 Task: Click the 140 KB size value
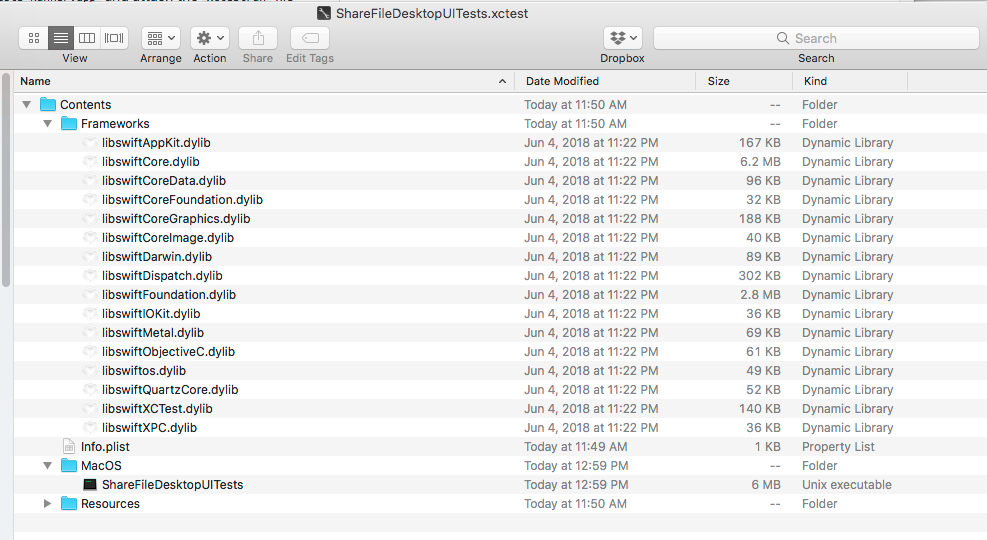[x=759, y=408]
